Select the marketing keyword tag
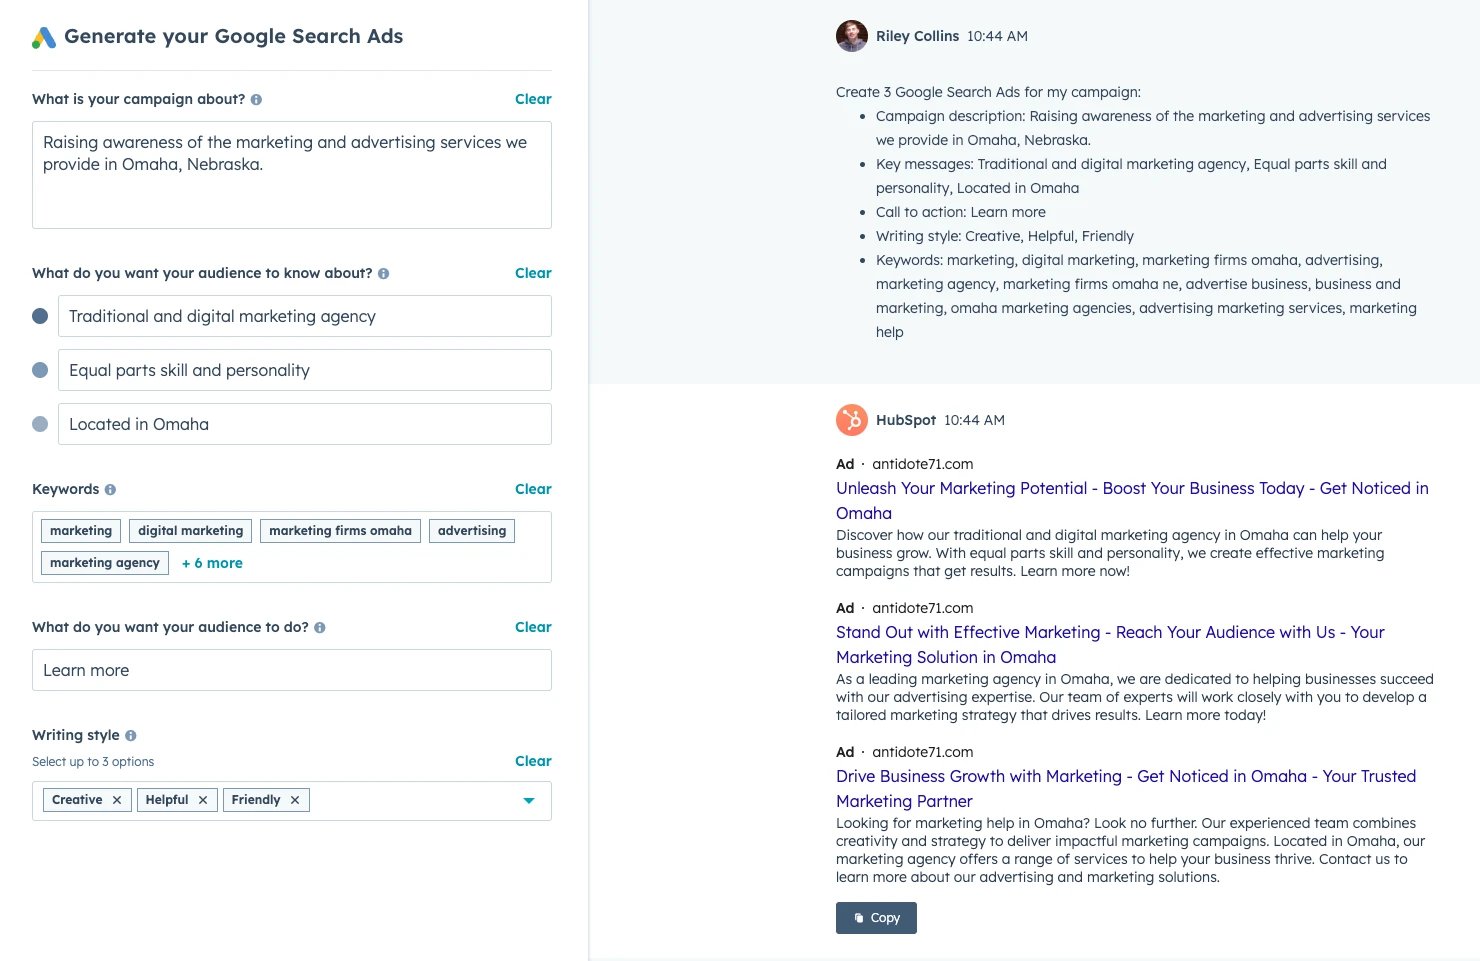 [x=81, y=531]
